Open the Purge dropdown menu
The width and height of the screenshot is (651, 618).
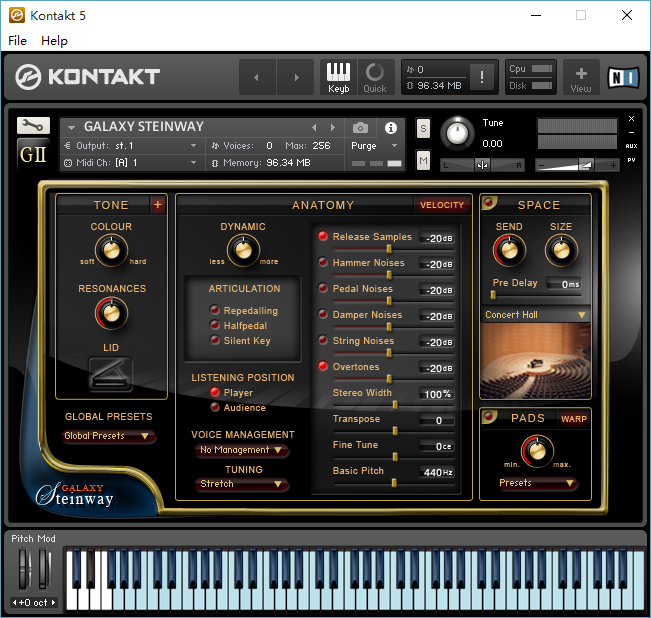click(374, 146)
